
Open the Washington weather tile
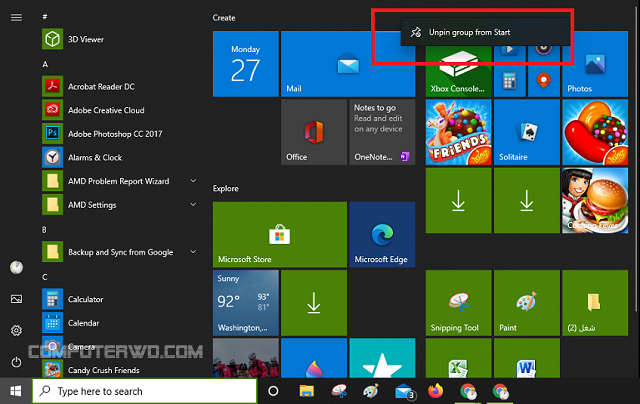pos(246,303)
